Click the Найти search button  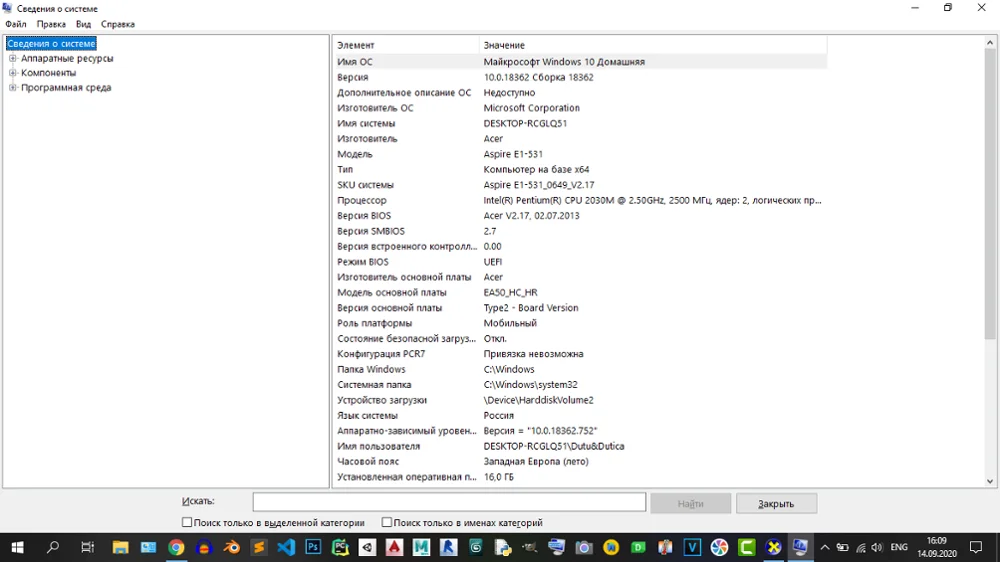pos(691,503)
